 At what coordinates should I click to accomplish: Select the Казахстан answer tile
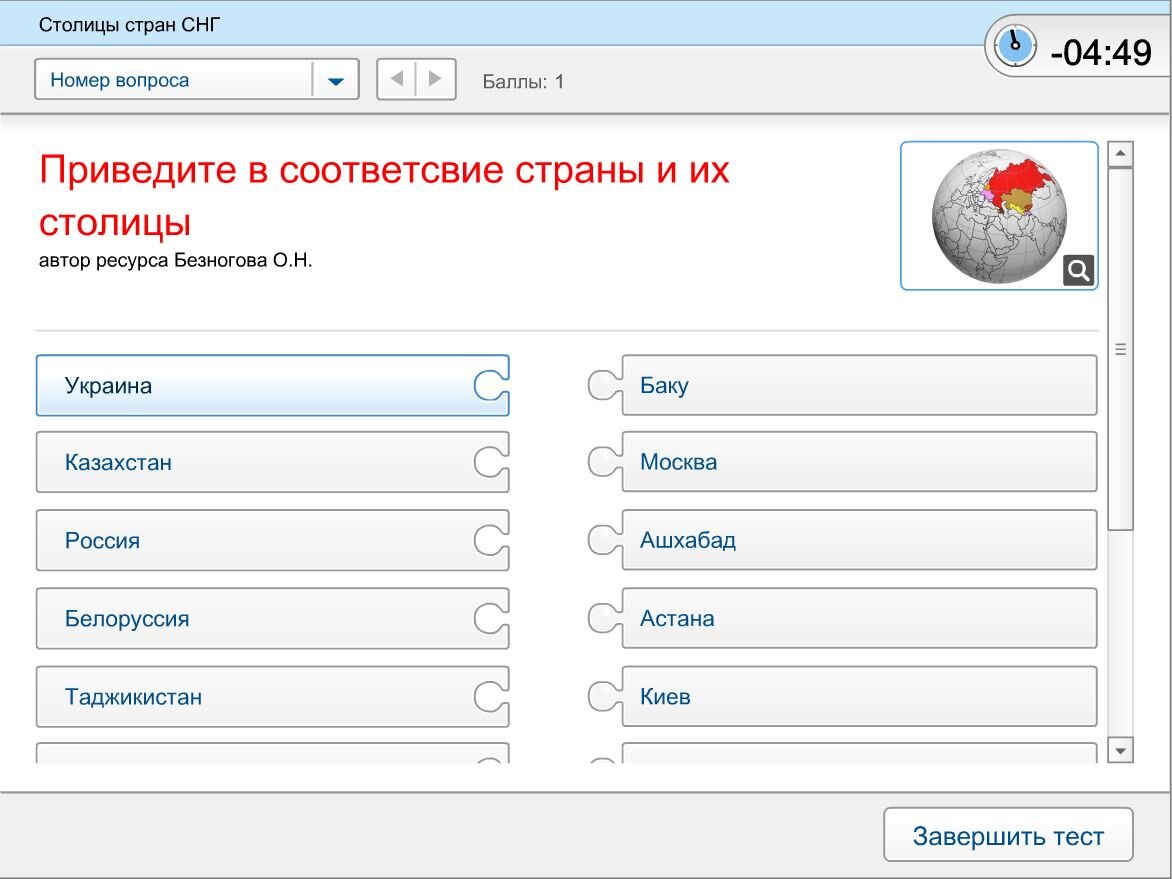click(x=270, y=462)
